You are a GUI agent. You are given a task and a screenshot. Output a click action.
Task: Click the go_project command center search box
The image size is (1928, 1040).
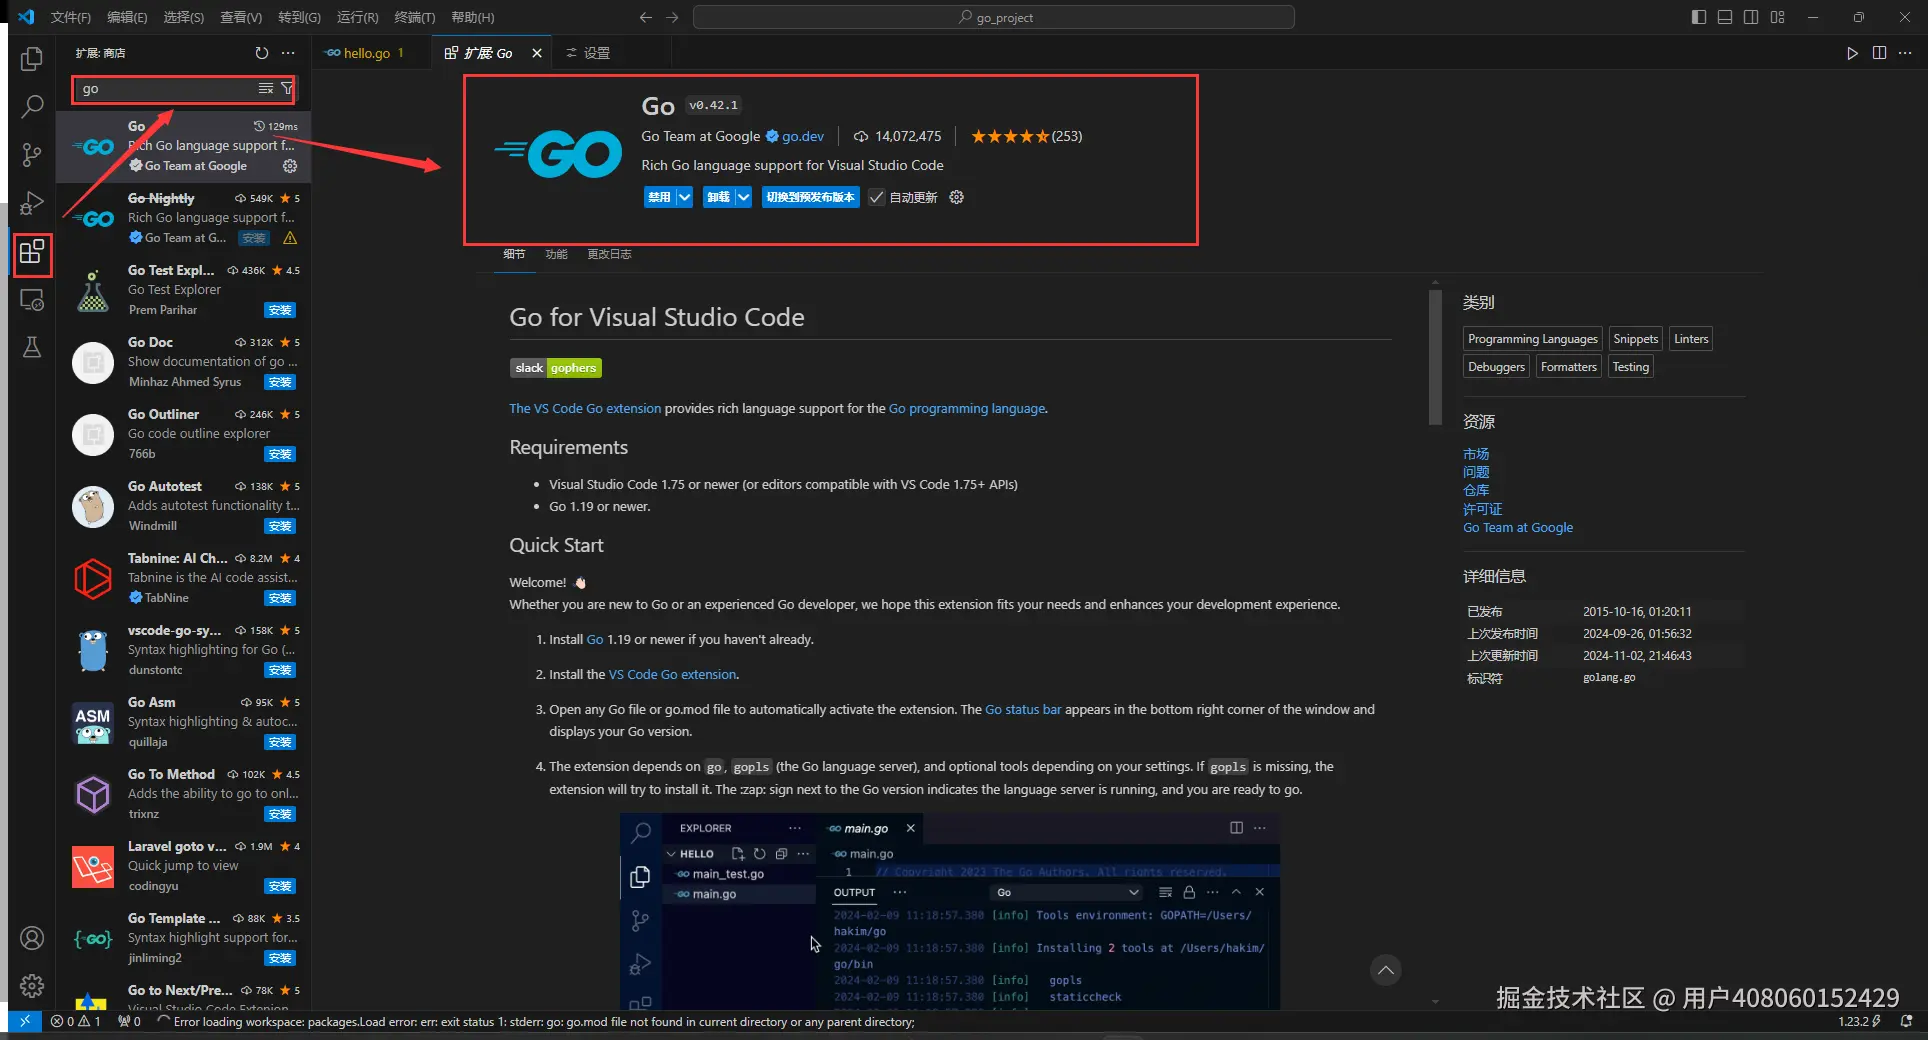pyautogui.click(x=994, y=17)
